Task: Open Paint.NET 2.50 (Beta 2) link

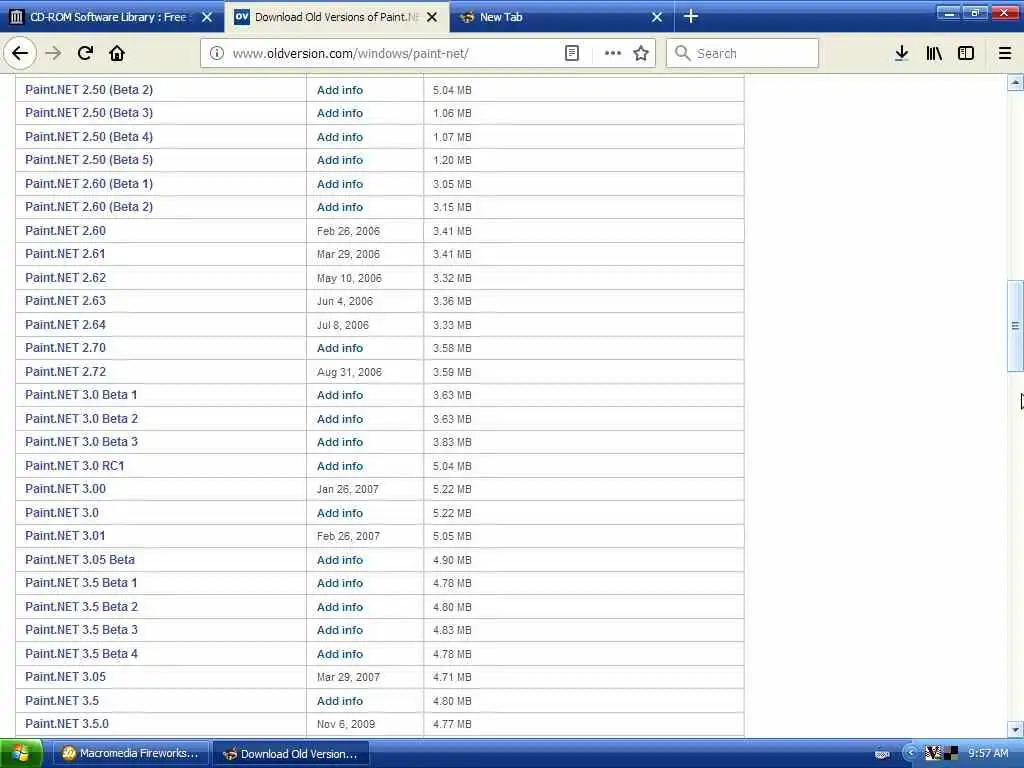Action: point(89,89)
